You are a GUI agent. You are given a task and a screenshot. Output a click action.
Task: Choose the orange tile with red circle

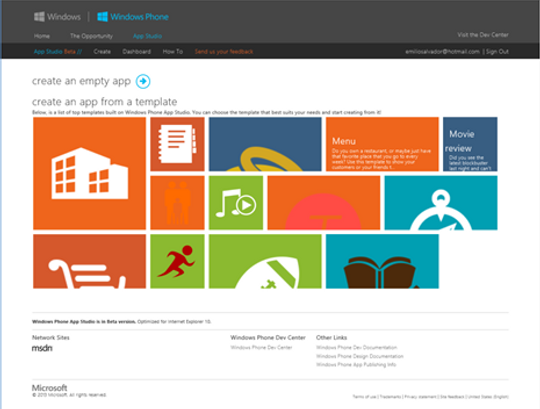pos(324,202)
